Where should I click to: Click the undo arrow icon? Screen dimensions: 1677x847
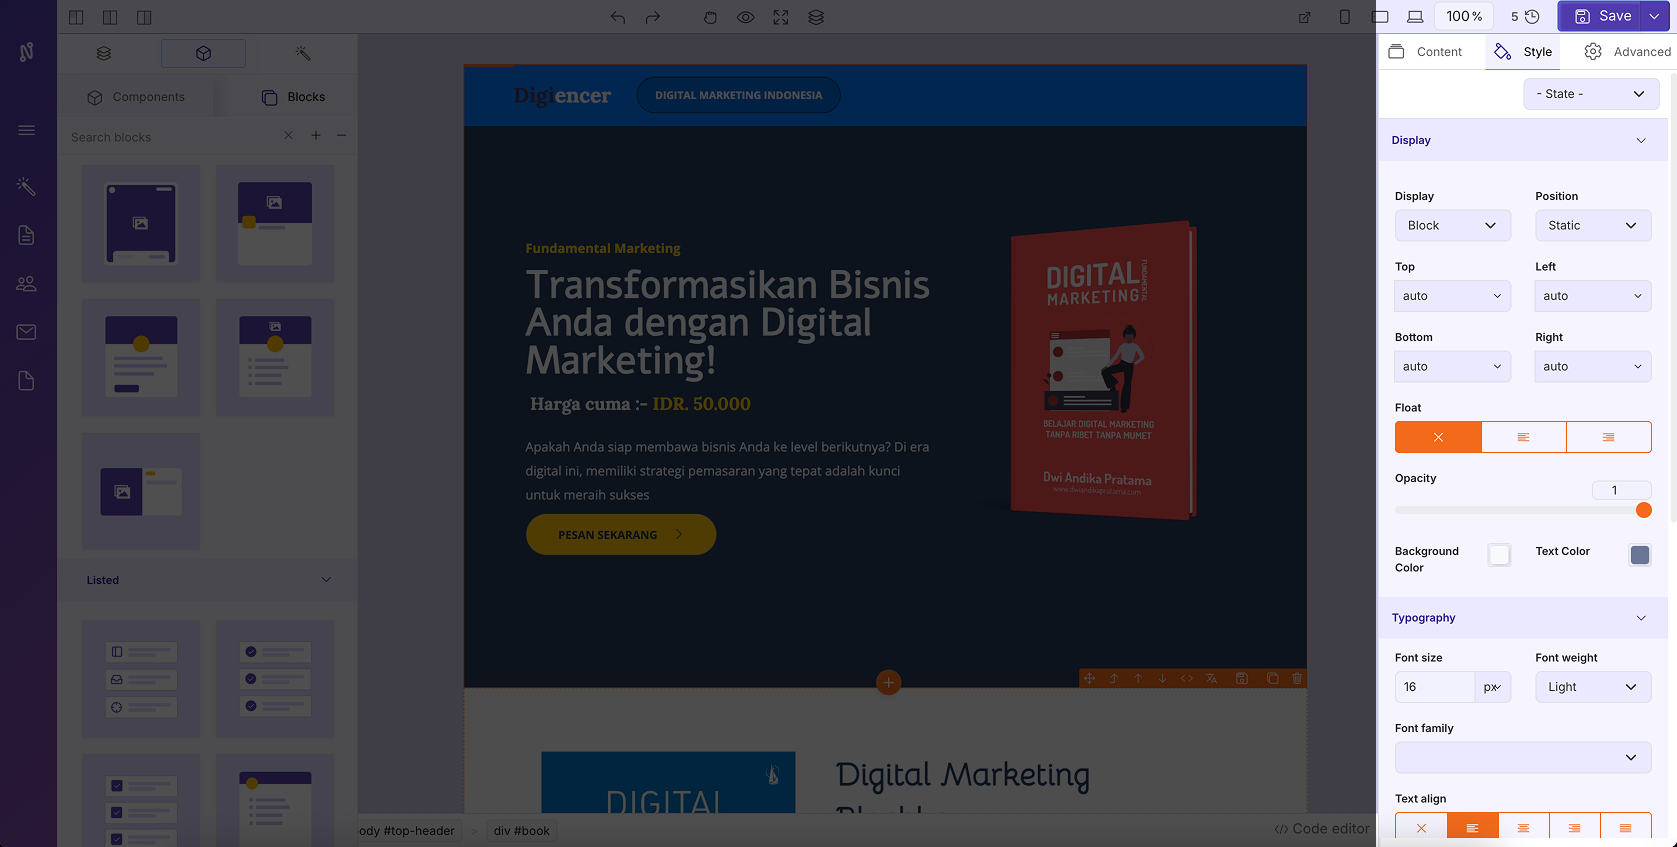click(618, 17)
